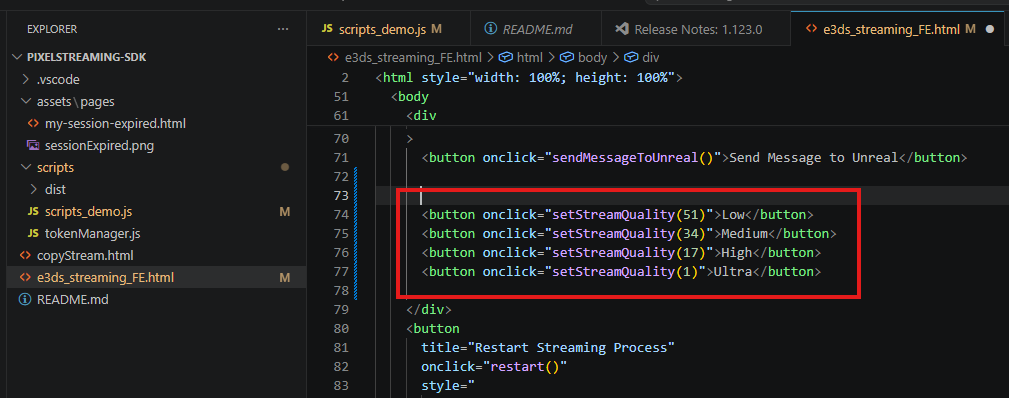Expand the .vscode folder
1009x398 pixels.
tap(26, 80)
